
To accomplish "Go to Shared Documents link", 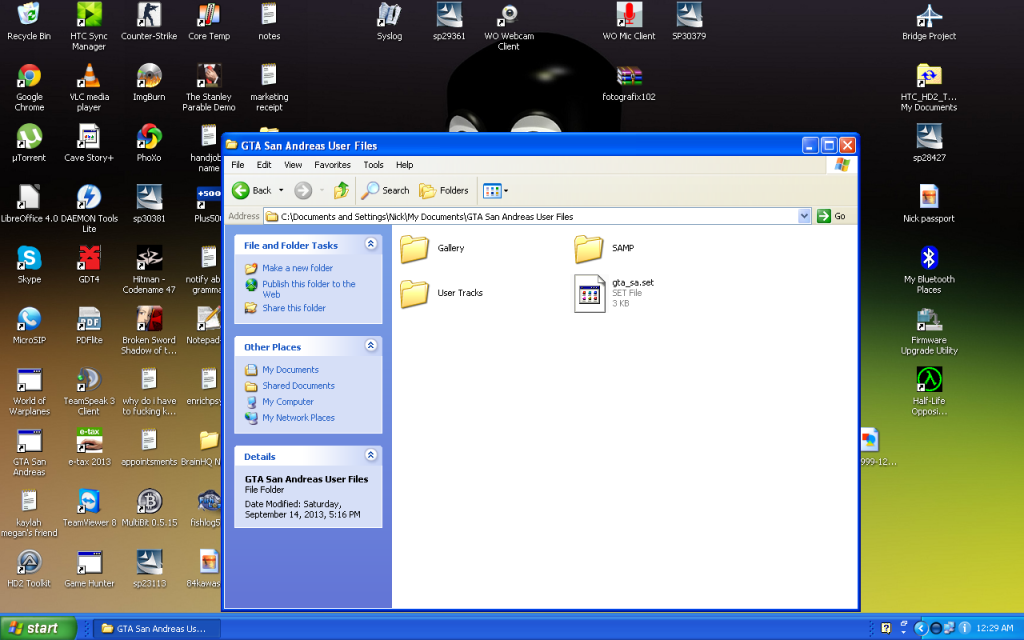I will click(x=298, y=385).
